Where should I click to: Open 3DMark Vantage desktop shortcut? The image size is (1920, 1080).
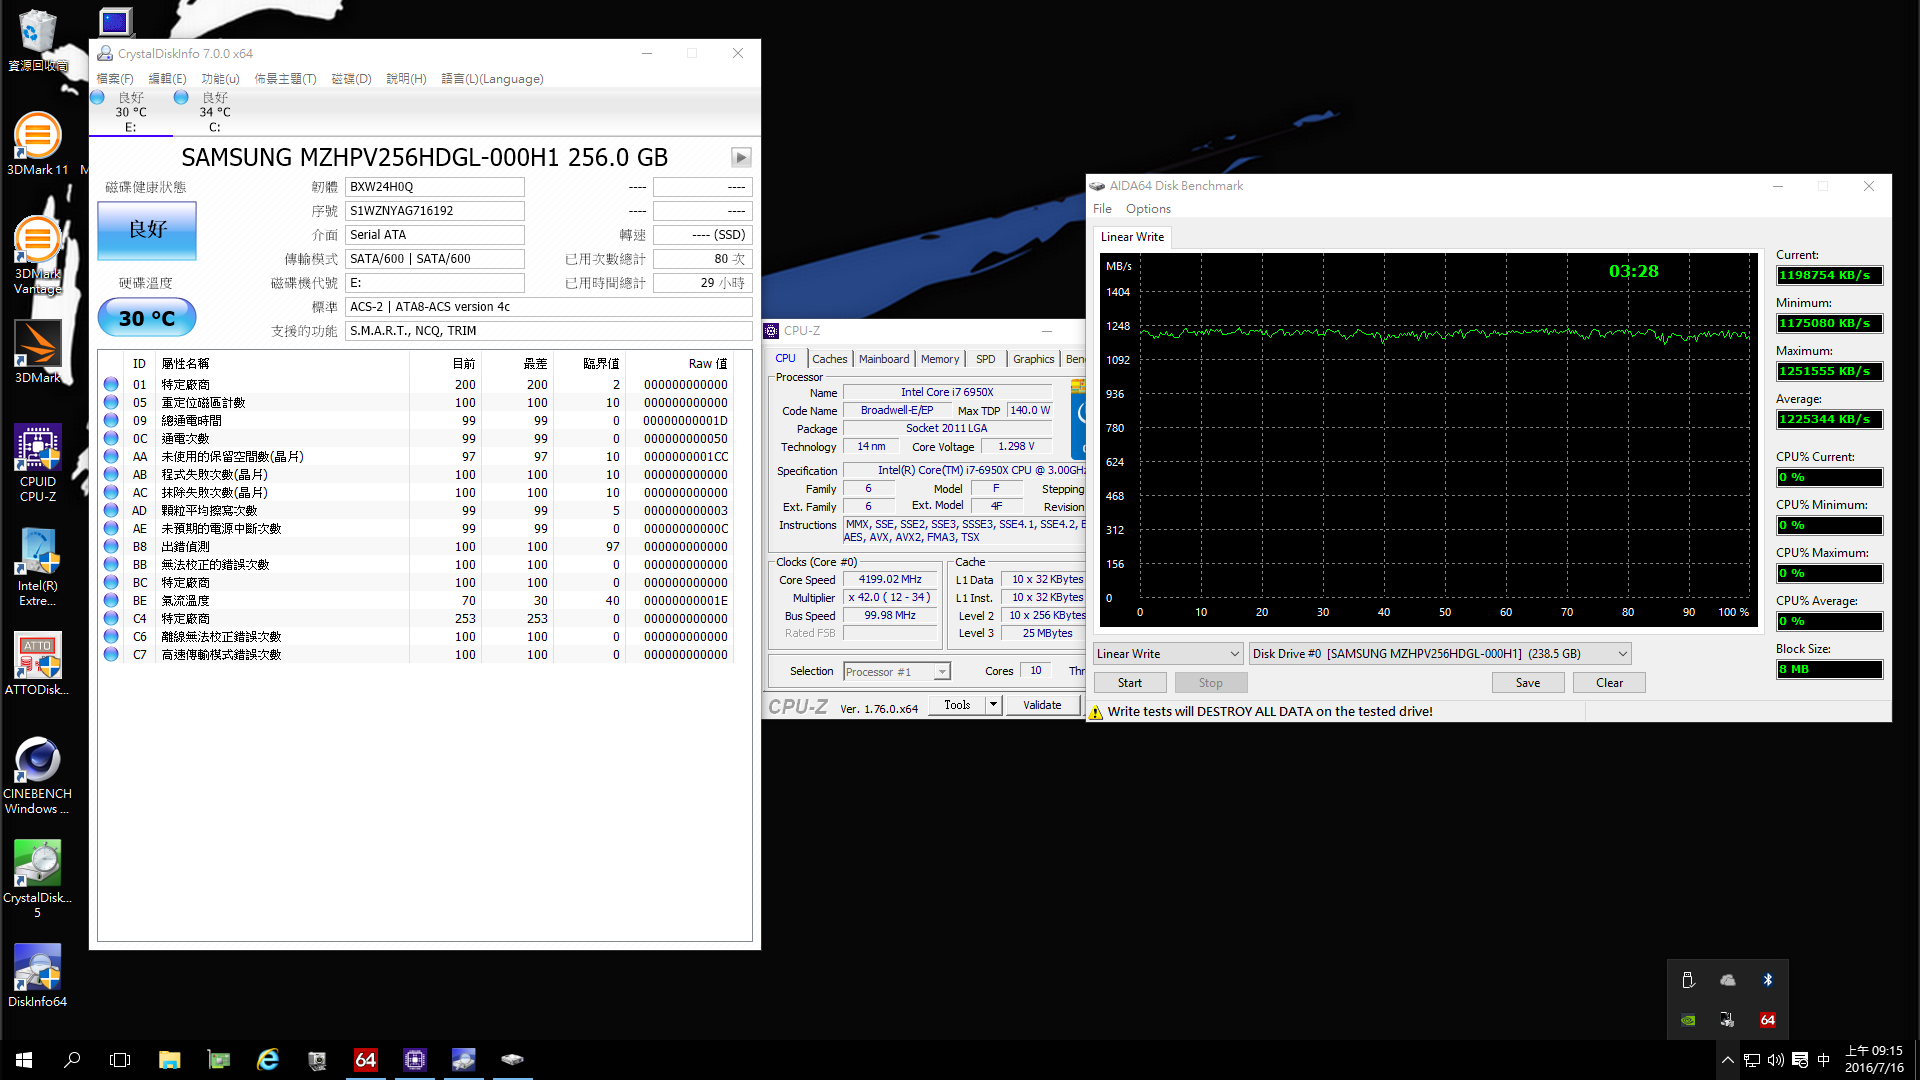(x=37, y=256)
